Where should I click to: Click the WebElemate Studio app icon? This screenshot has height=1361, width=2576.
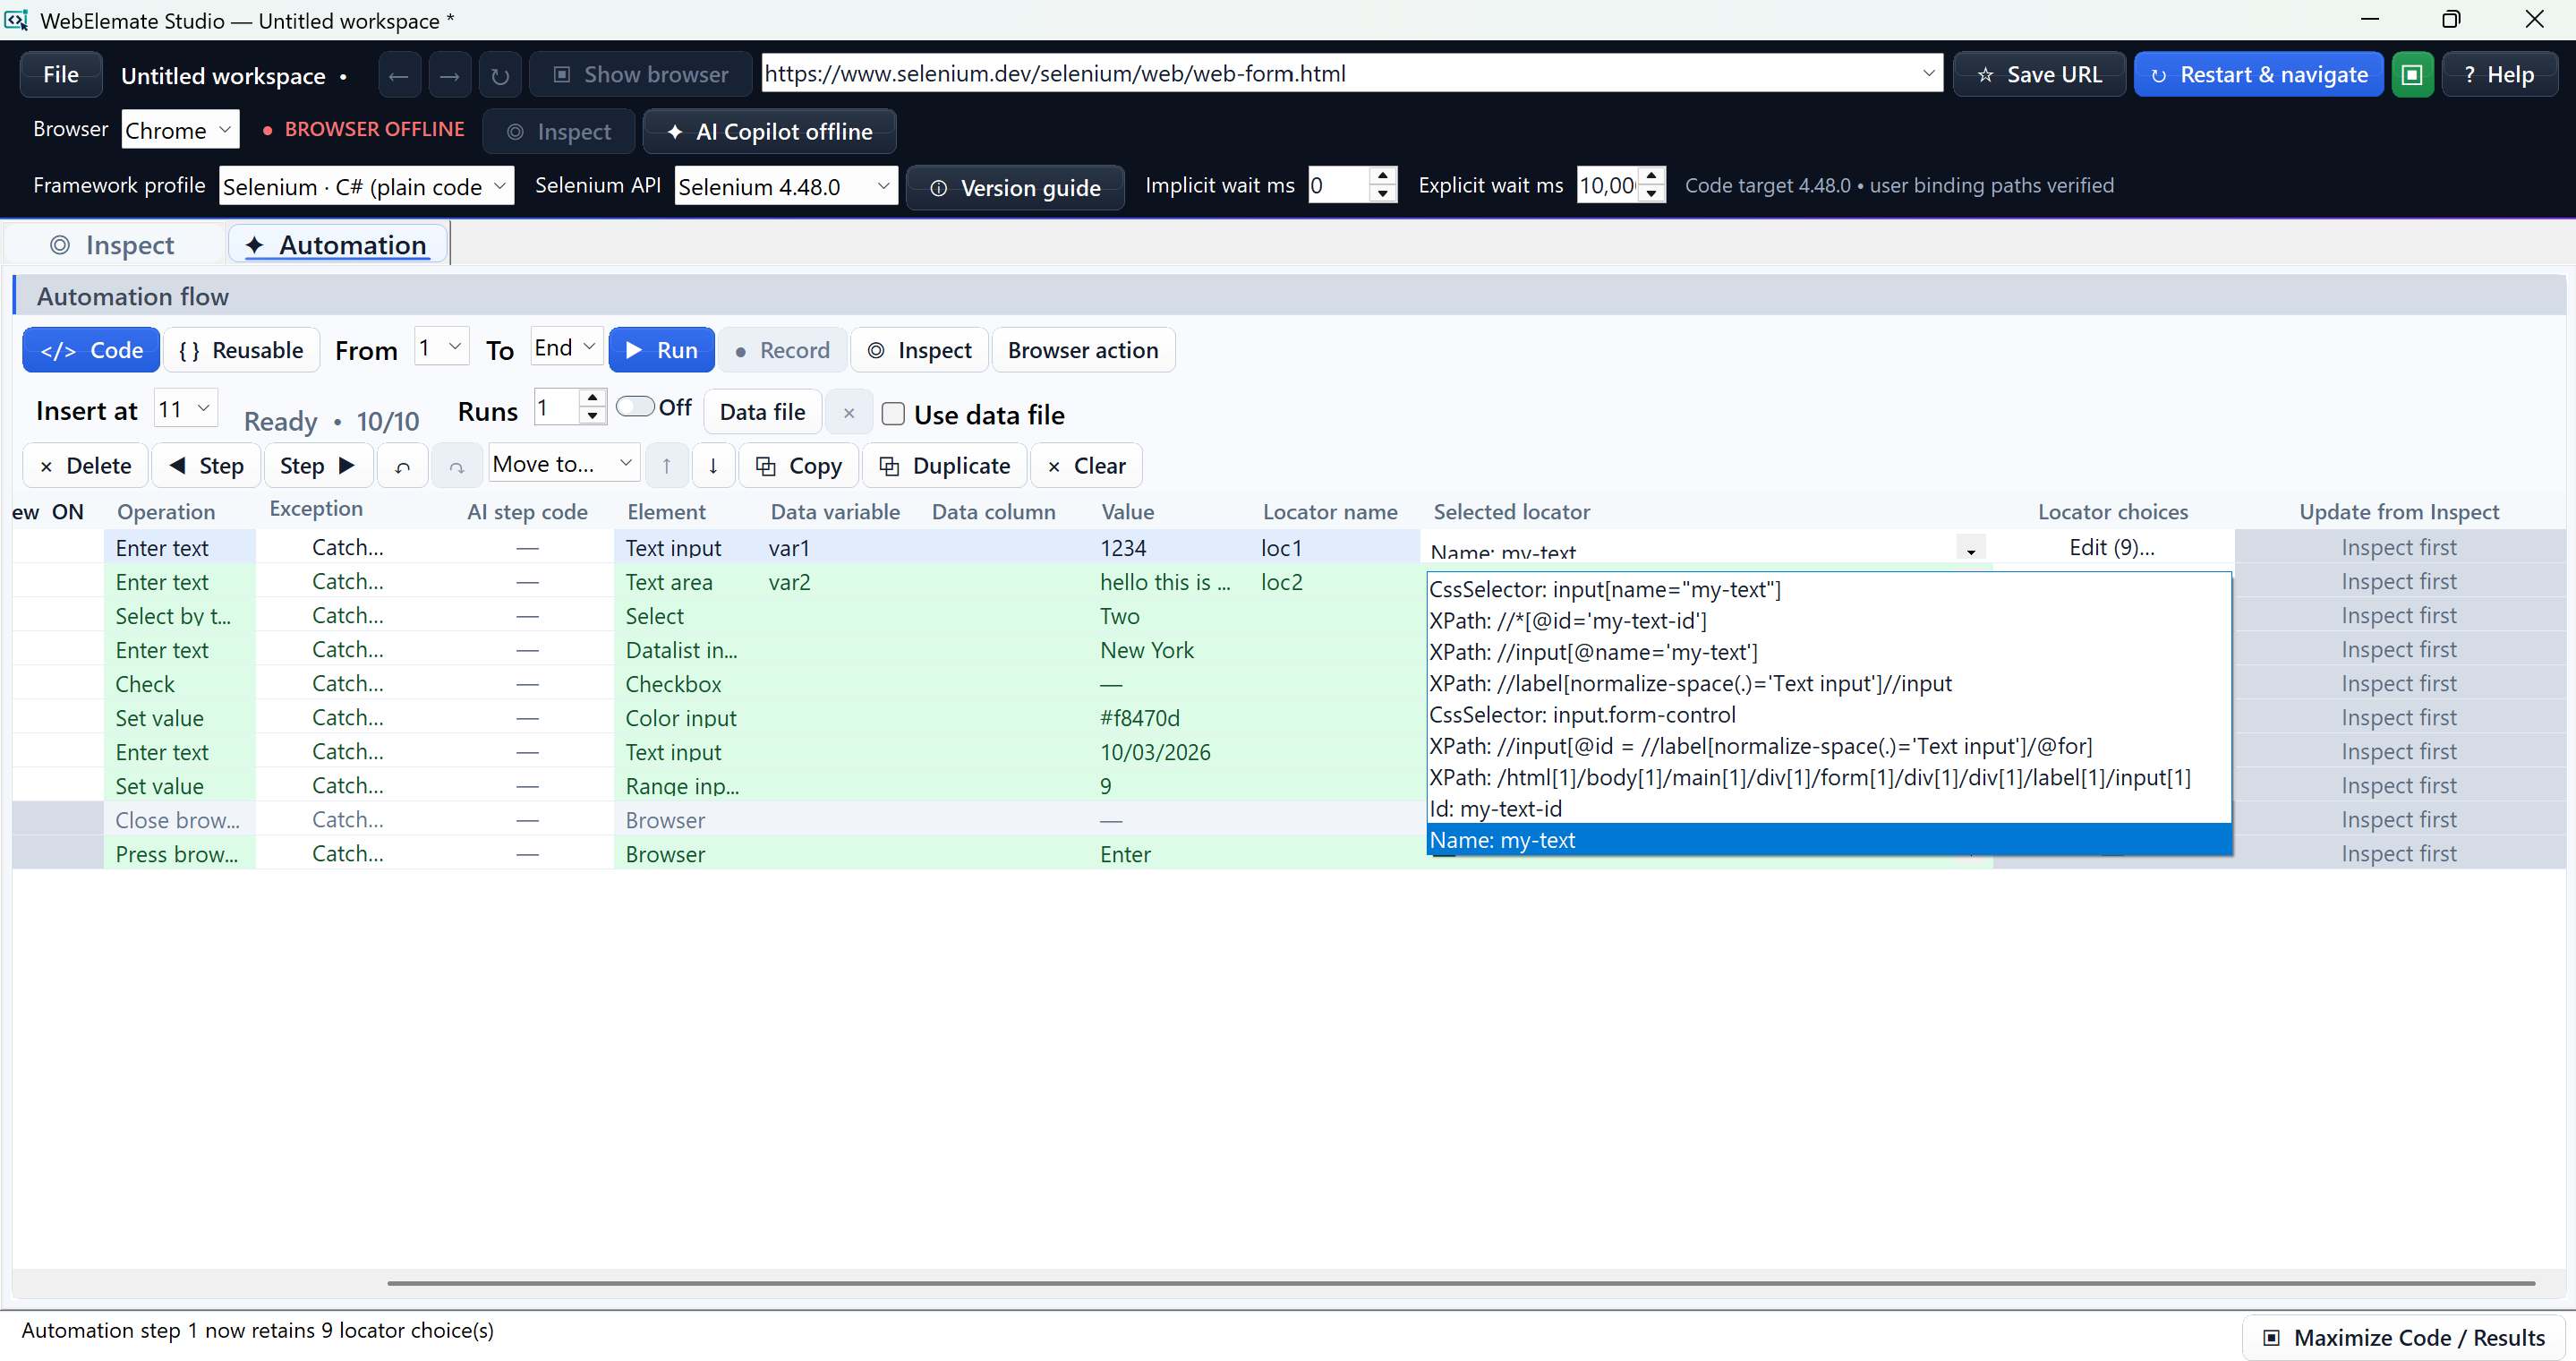tap(17, 20)
